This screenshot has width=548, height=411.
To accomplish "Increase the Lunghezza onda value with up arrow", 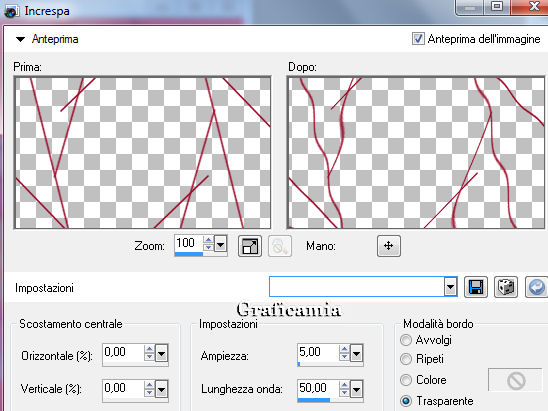I will pyautogui.click(x=344, y=385).
